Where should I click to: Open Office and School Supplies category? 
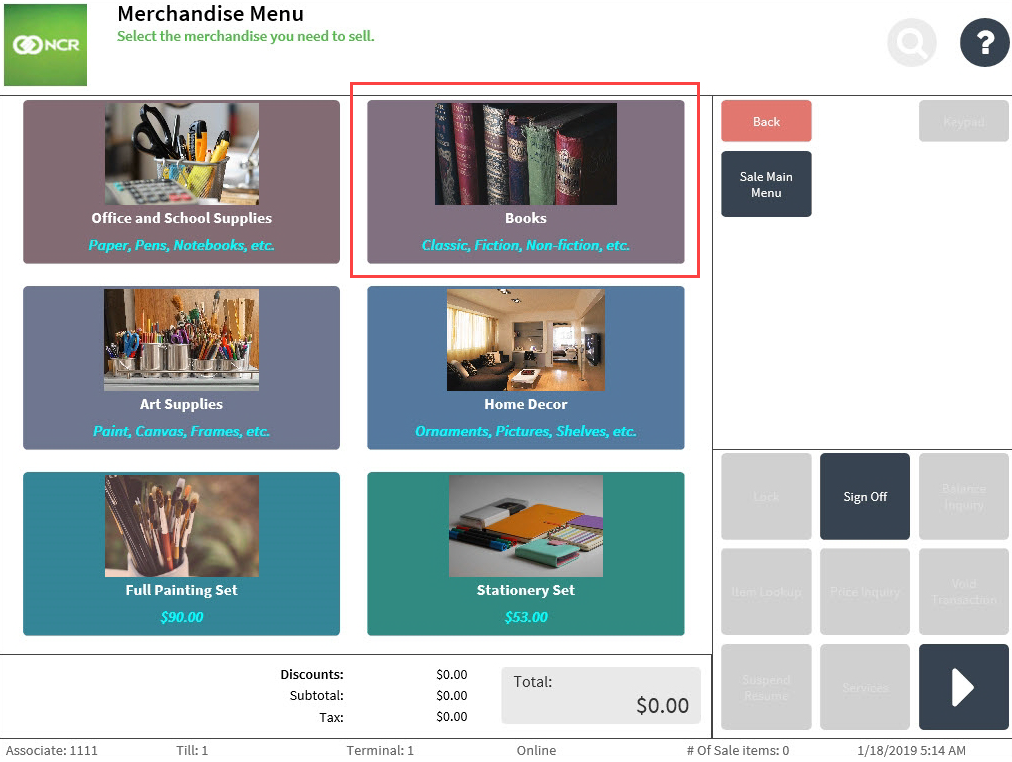(x=181, y=181)
